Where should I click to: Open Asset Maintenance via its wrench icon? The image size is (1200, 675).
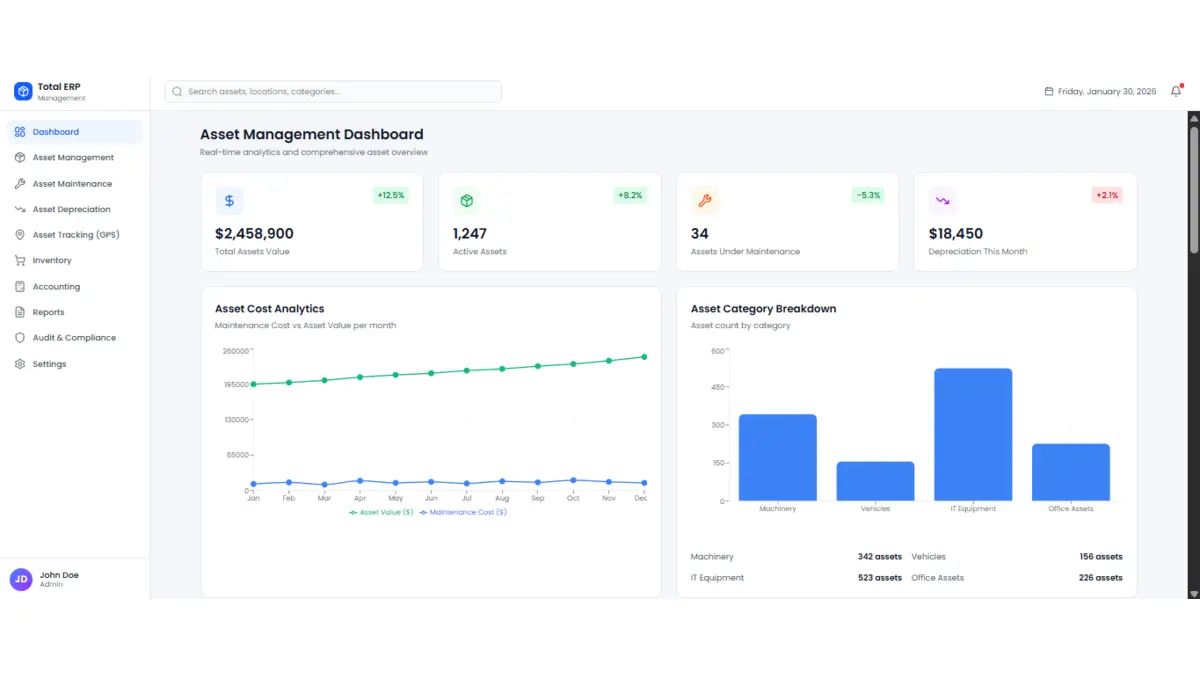click(19, 183)
